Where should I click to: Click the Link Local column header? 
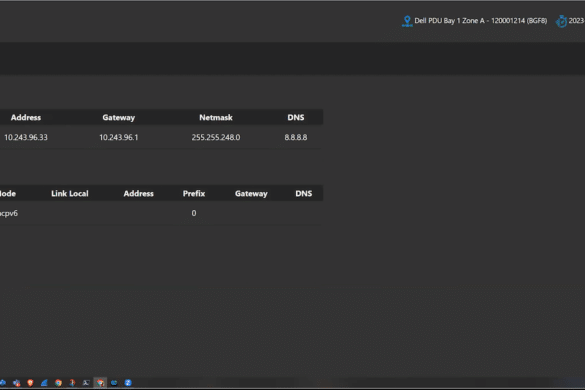(x=70, y=194)
